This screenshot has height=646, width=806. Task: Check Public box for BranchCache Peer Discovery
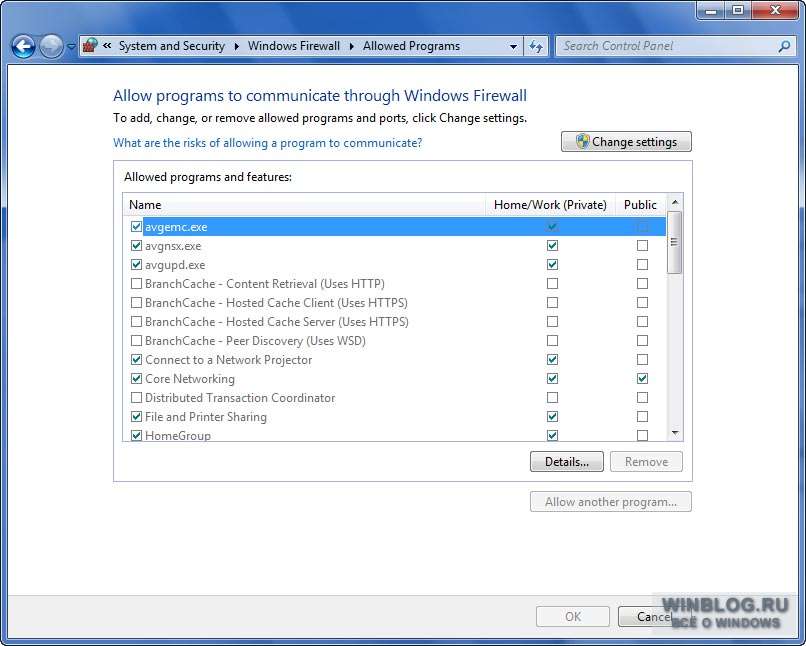click(x=642, y=340)
